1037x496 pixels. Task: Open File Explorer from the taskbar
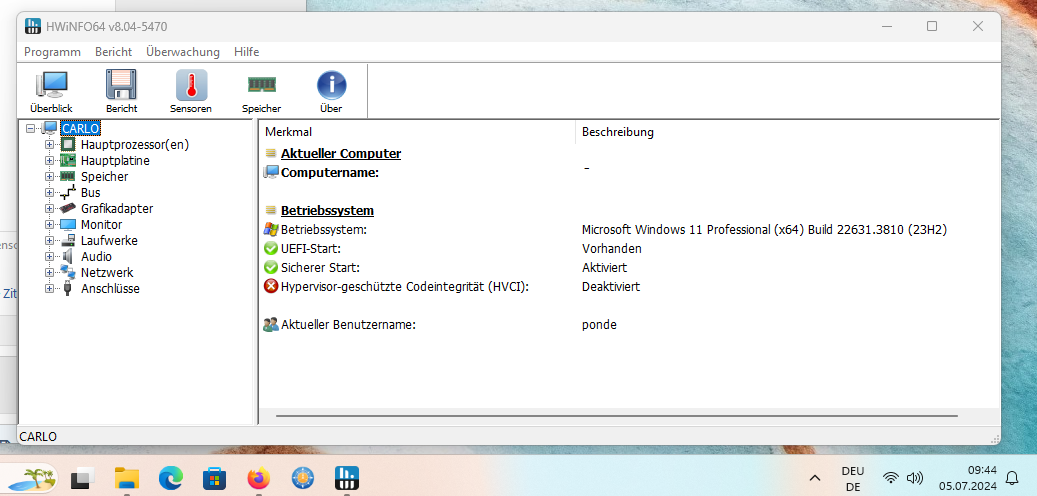coord(127,477)
